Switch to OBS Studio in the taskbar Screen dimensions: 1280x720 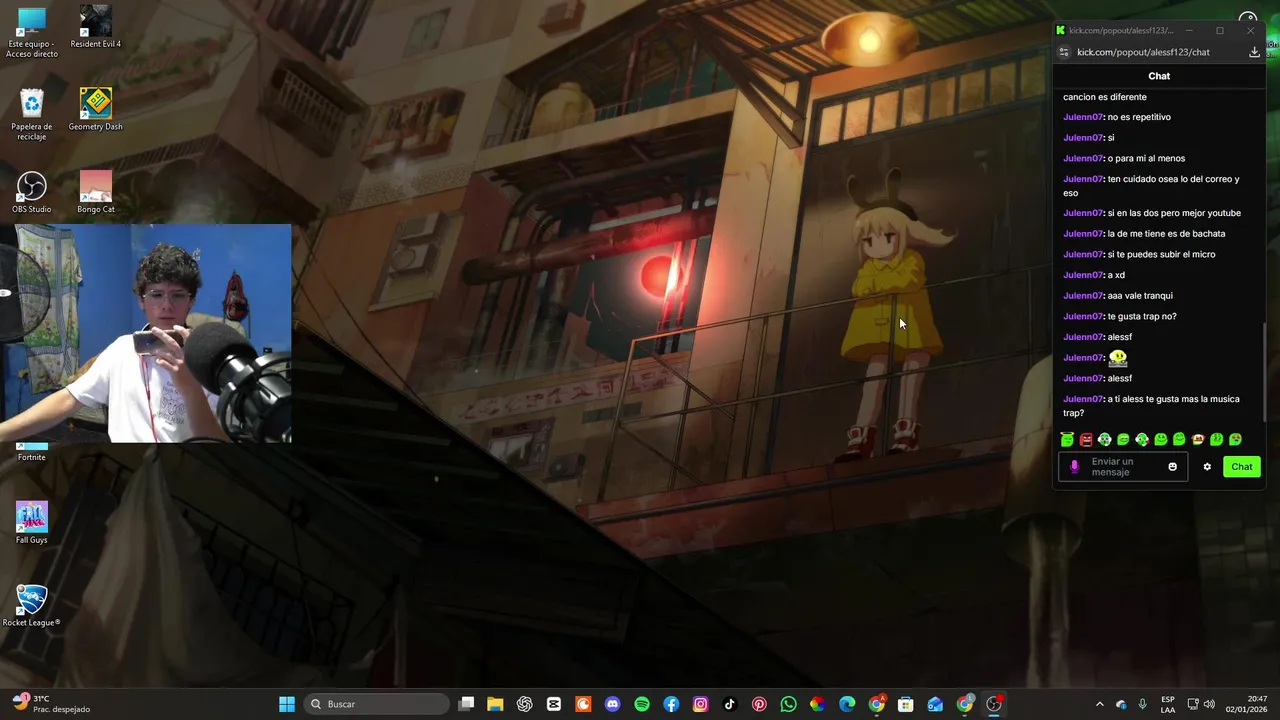coord(994,704)
